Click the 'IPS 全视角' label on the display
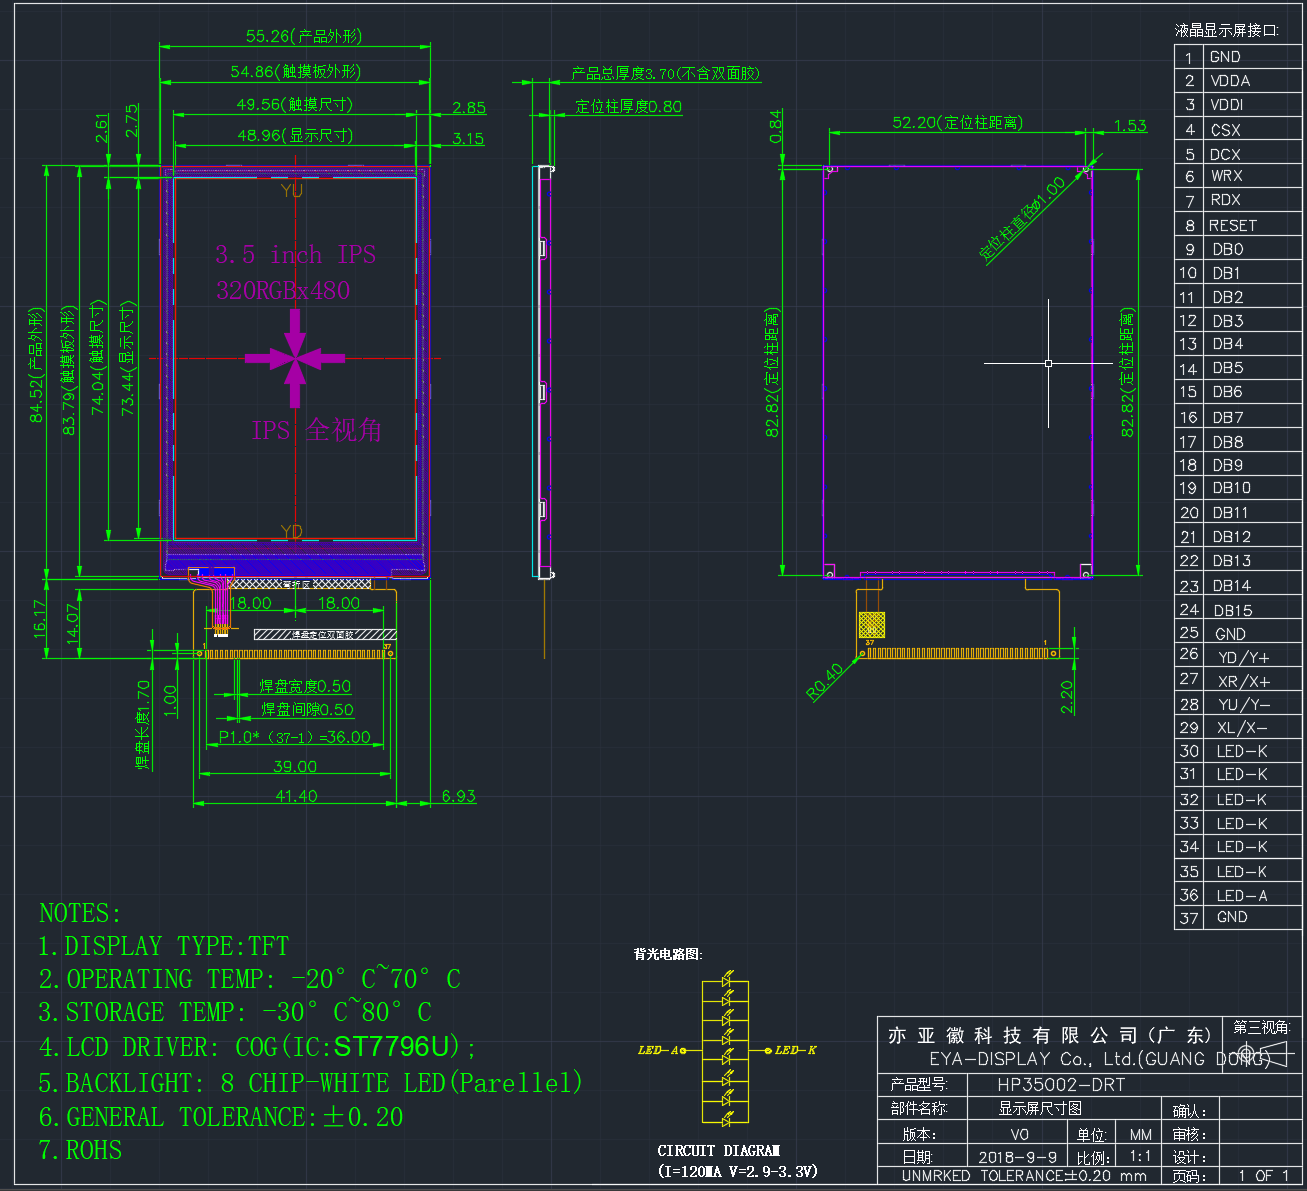The width and height of the screenshot is (1307, 1191). pyautogui.click(x=317, y=430)
